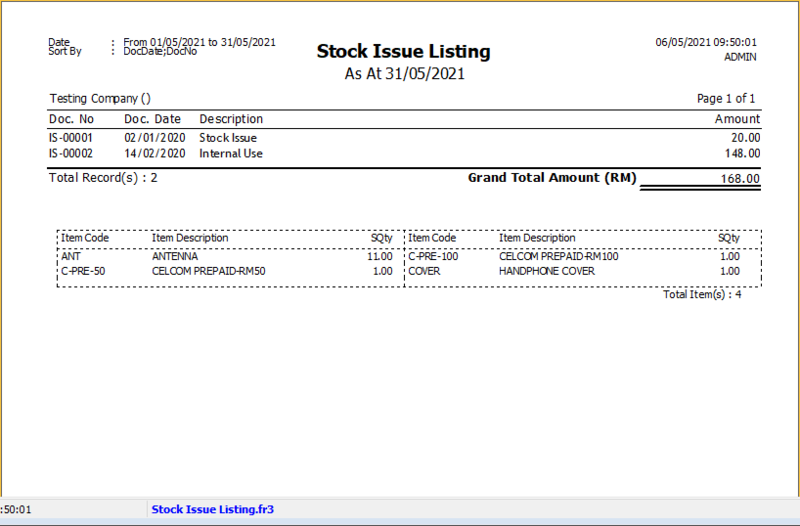
Task: Click the grand total value 168.00
Action: (x=740, y=179)
